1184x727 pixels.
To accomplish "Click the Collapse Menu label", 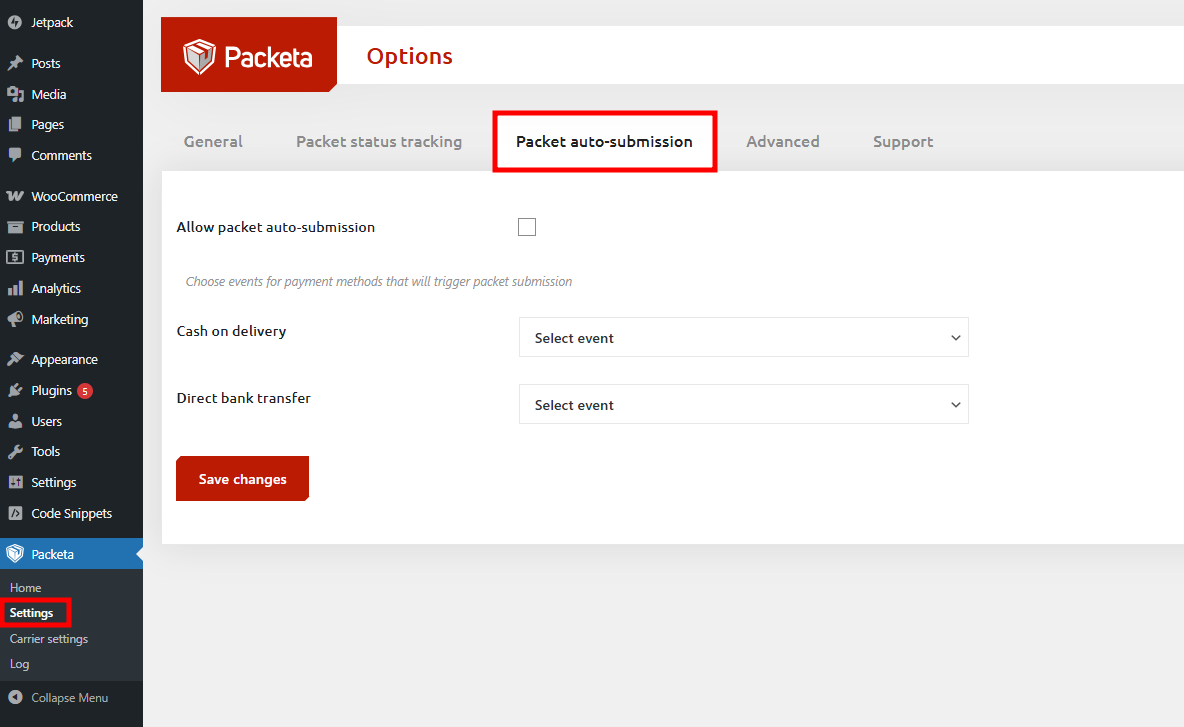I will pos(69,698).
